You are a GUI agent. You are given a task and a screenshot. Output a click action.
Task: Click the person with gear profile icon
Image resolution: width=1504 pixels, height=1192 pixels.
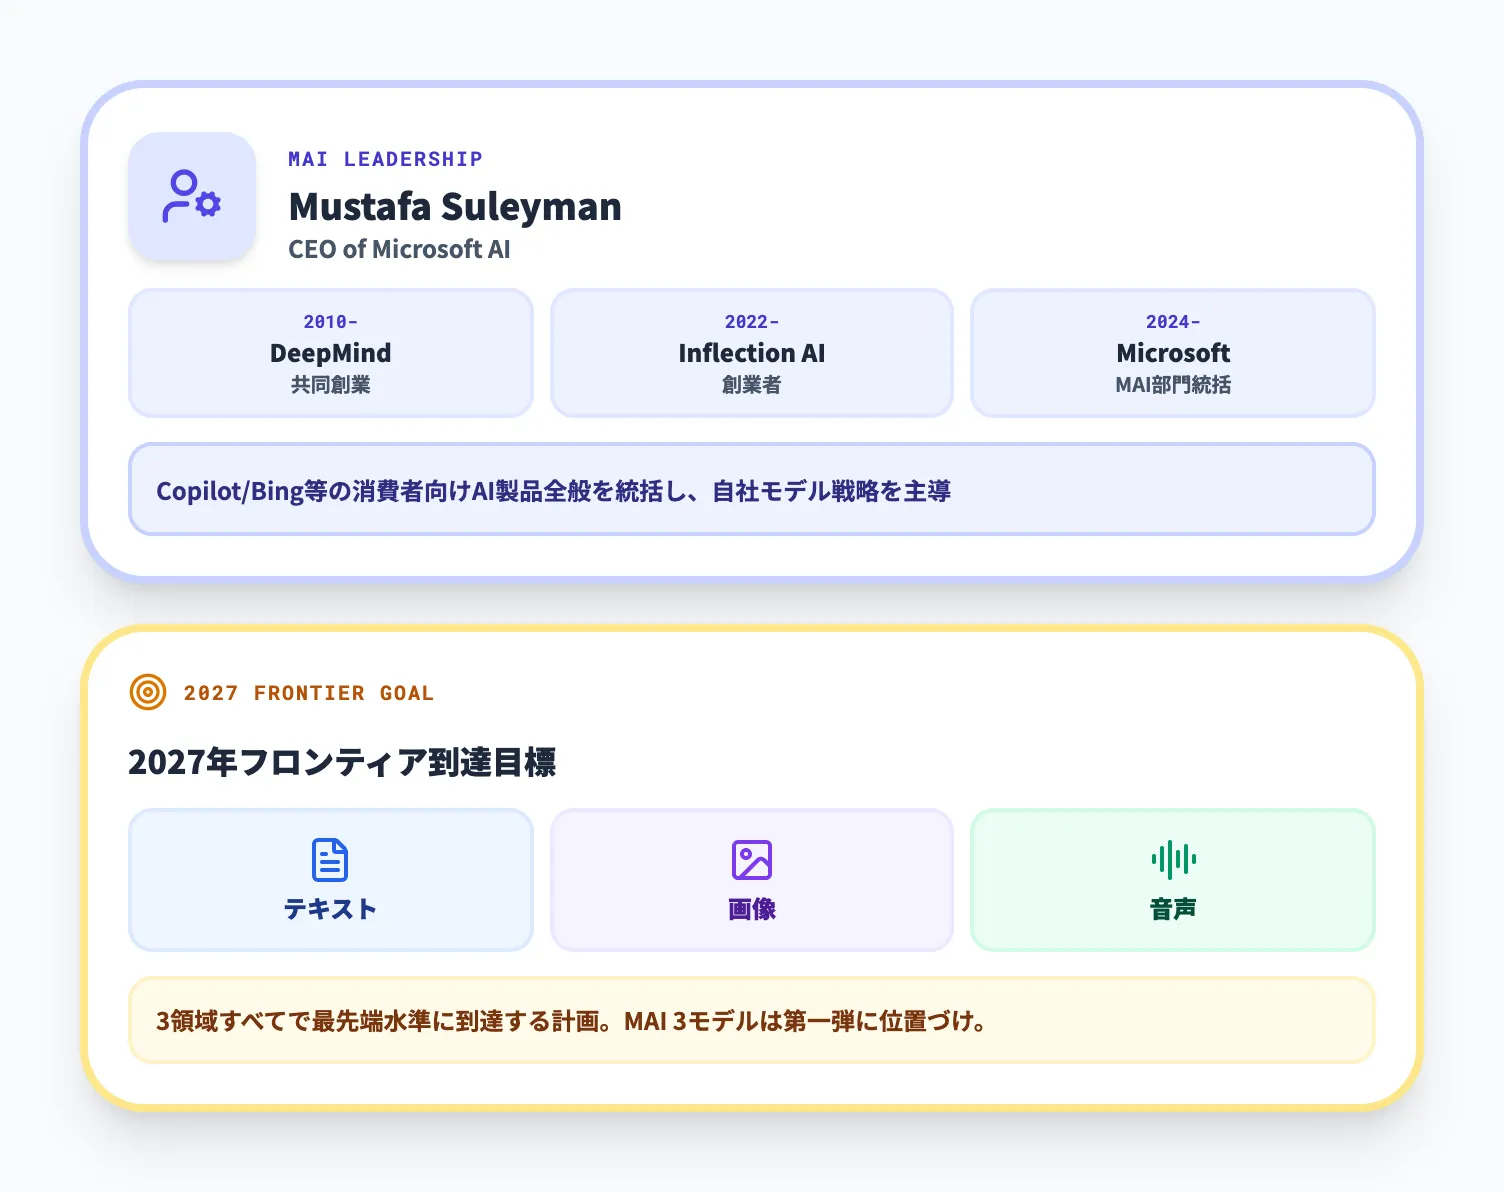point(192,197)
